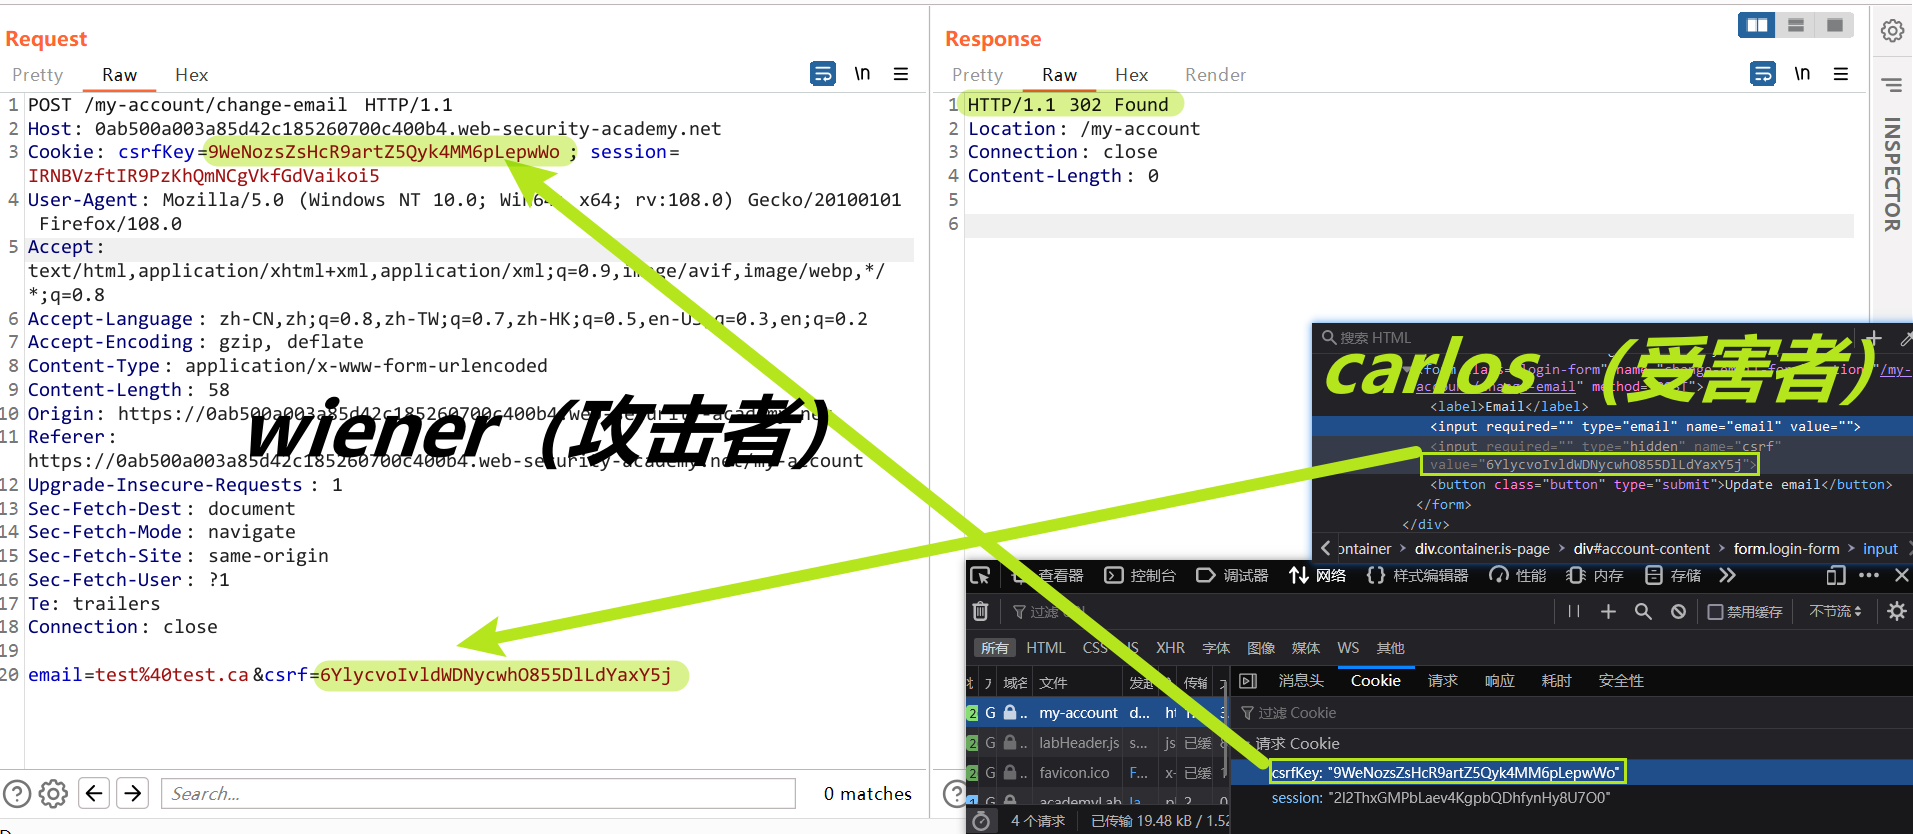Enable the 禁用缓存 checkbox

[1715, 612]
